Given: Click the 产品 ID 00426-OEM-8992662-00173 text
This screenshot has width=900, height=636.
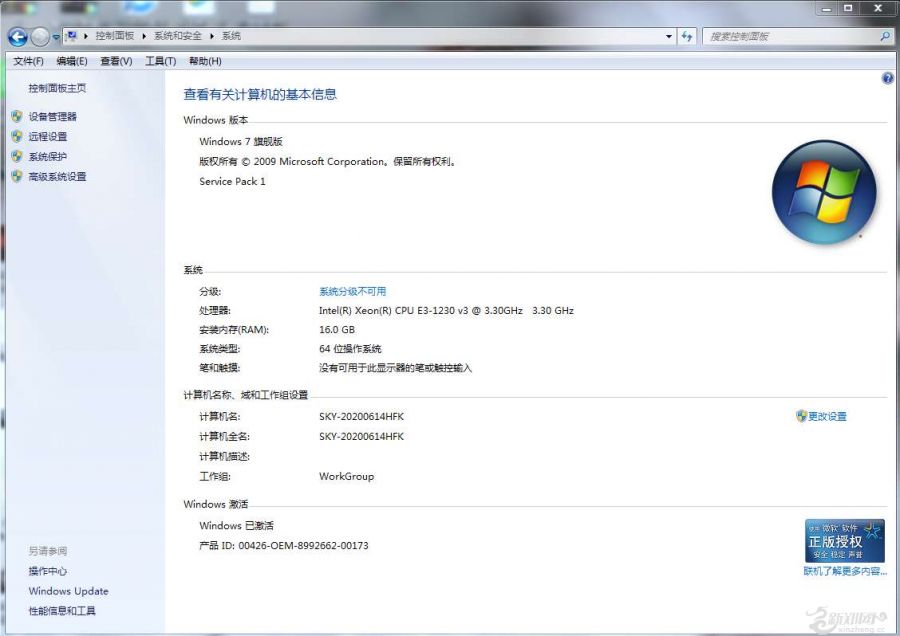Looking at the screenshot, I should (x=284, y=545).
